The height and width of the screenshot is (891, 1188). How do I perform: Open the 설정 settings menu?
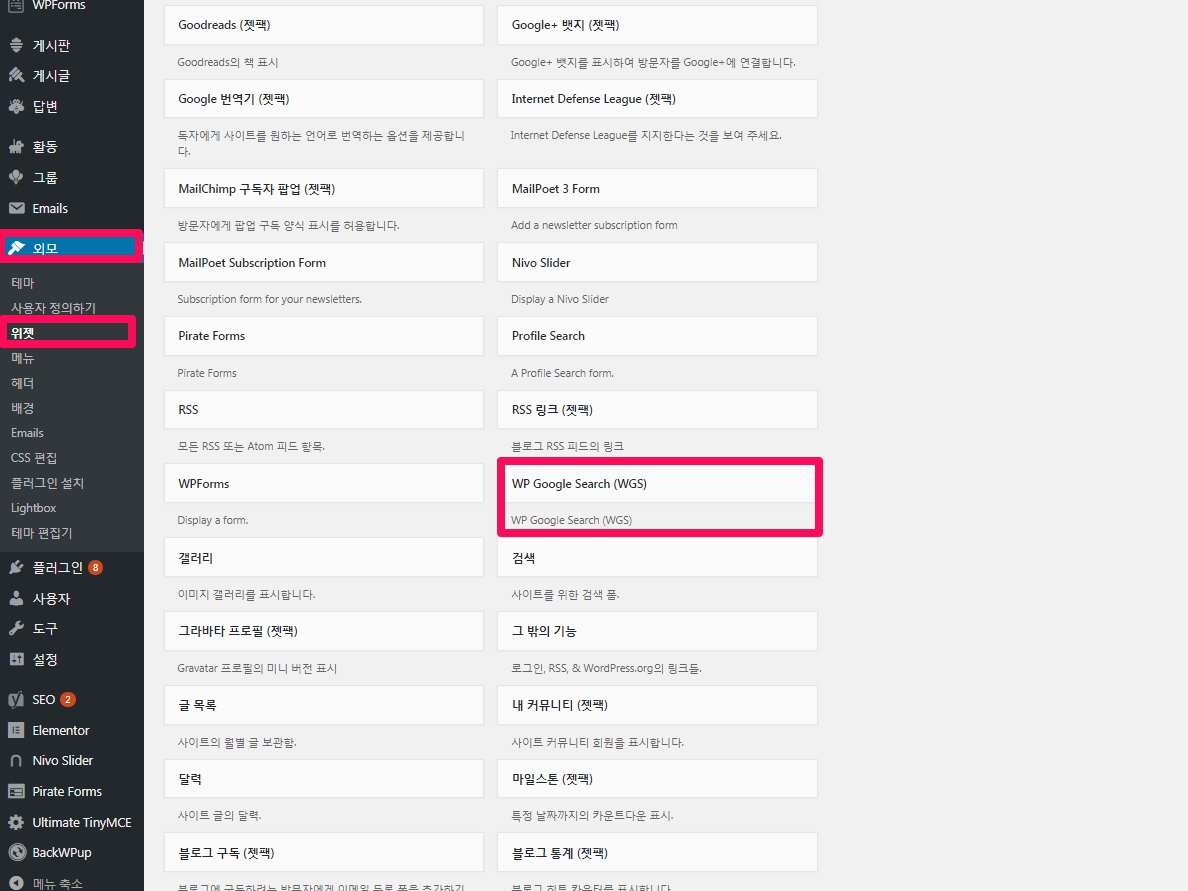pos(45,660)
